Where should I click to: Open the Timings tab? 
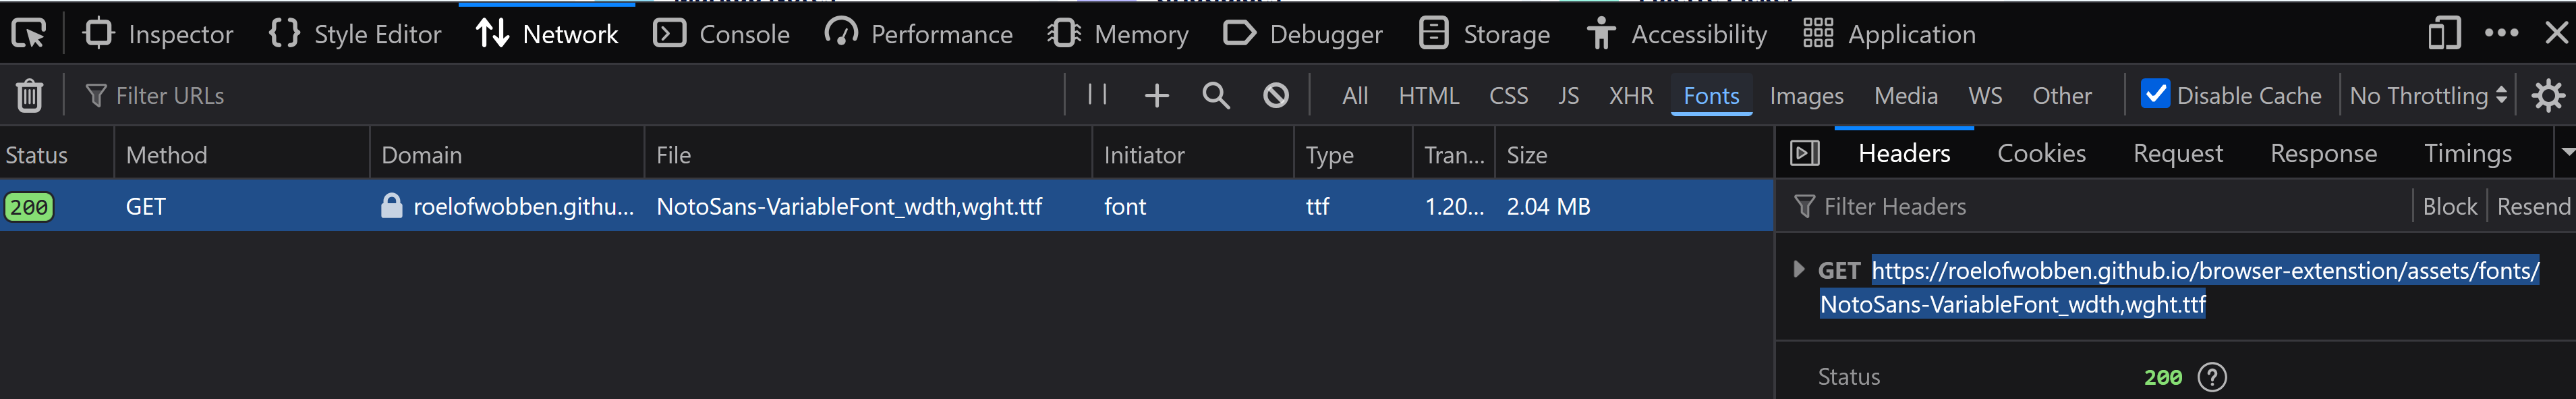(2467, 154)
